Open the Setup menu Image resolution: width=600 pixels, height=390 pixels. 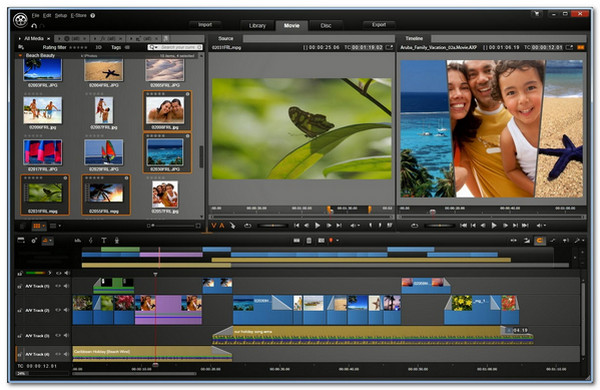click(x=60, y=16)
